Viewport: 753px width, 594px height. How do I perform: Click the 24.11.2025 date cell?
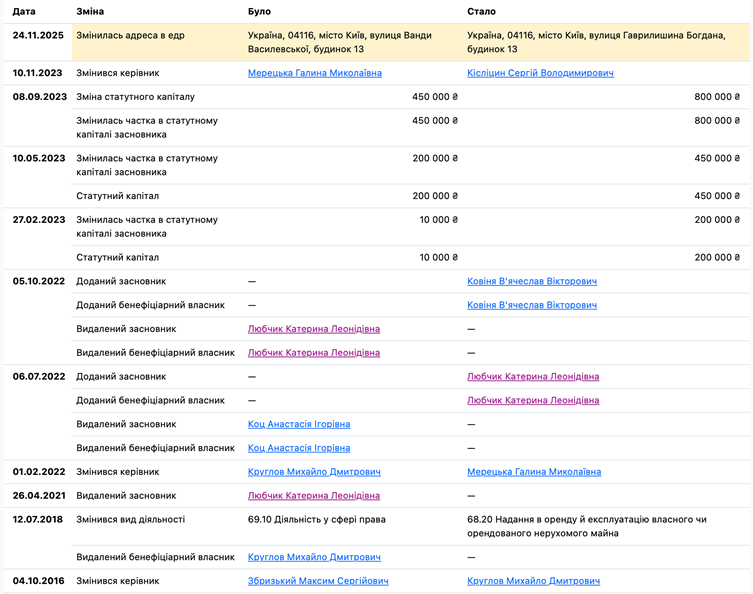click(x=38, y=35)
